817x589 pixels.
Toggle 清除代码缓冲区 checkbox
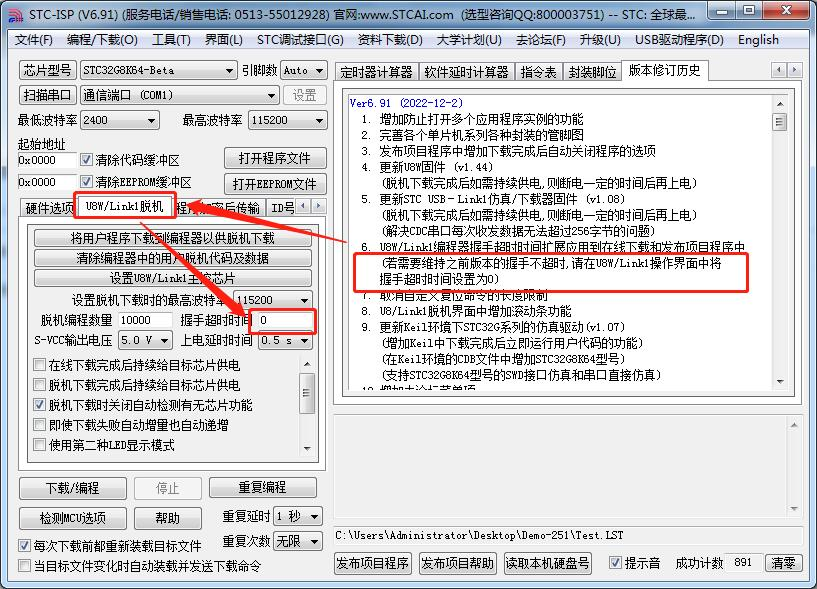(86, 159)
